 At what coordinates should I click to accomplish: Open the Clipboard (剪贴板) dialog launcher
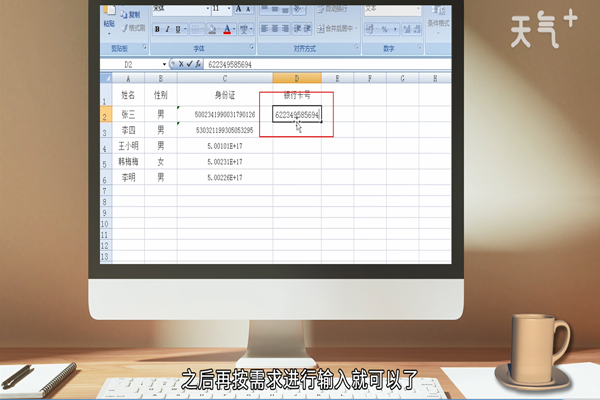click(x=145, y=47)
